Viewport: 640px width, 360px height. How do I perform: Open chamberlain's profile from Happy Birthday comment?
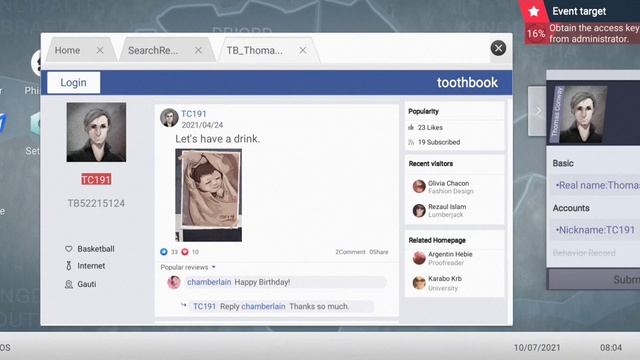pos(209,282)
